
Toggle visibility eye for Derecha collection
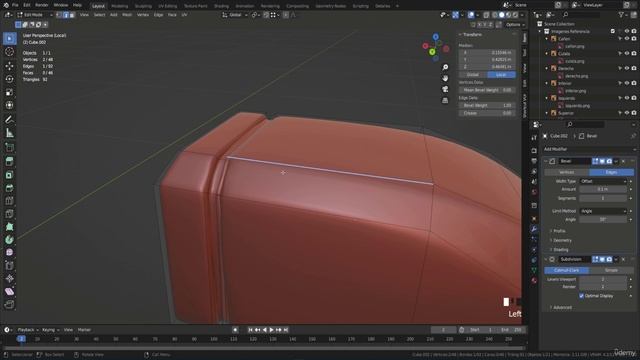[627, 69]
